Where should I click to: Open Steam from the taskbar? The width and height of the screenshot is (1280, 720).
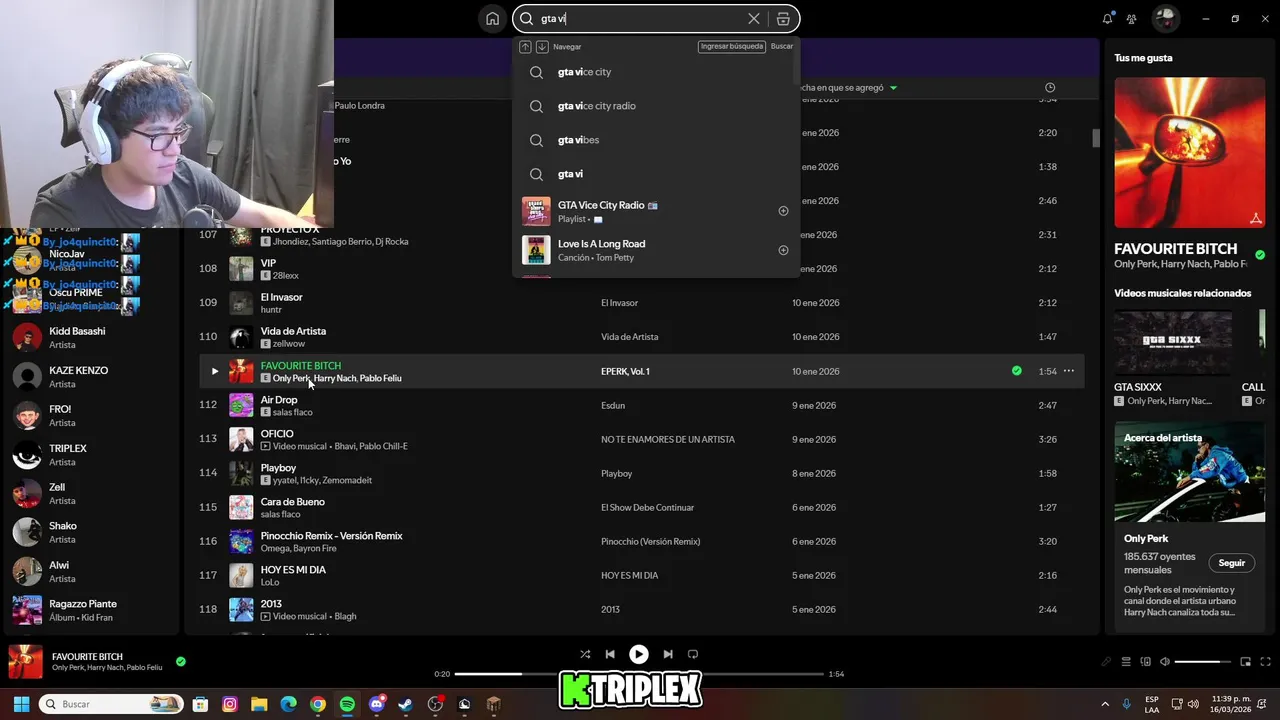click(405, 704)
